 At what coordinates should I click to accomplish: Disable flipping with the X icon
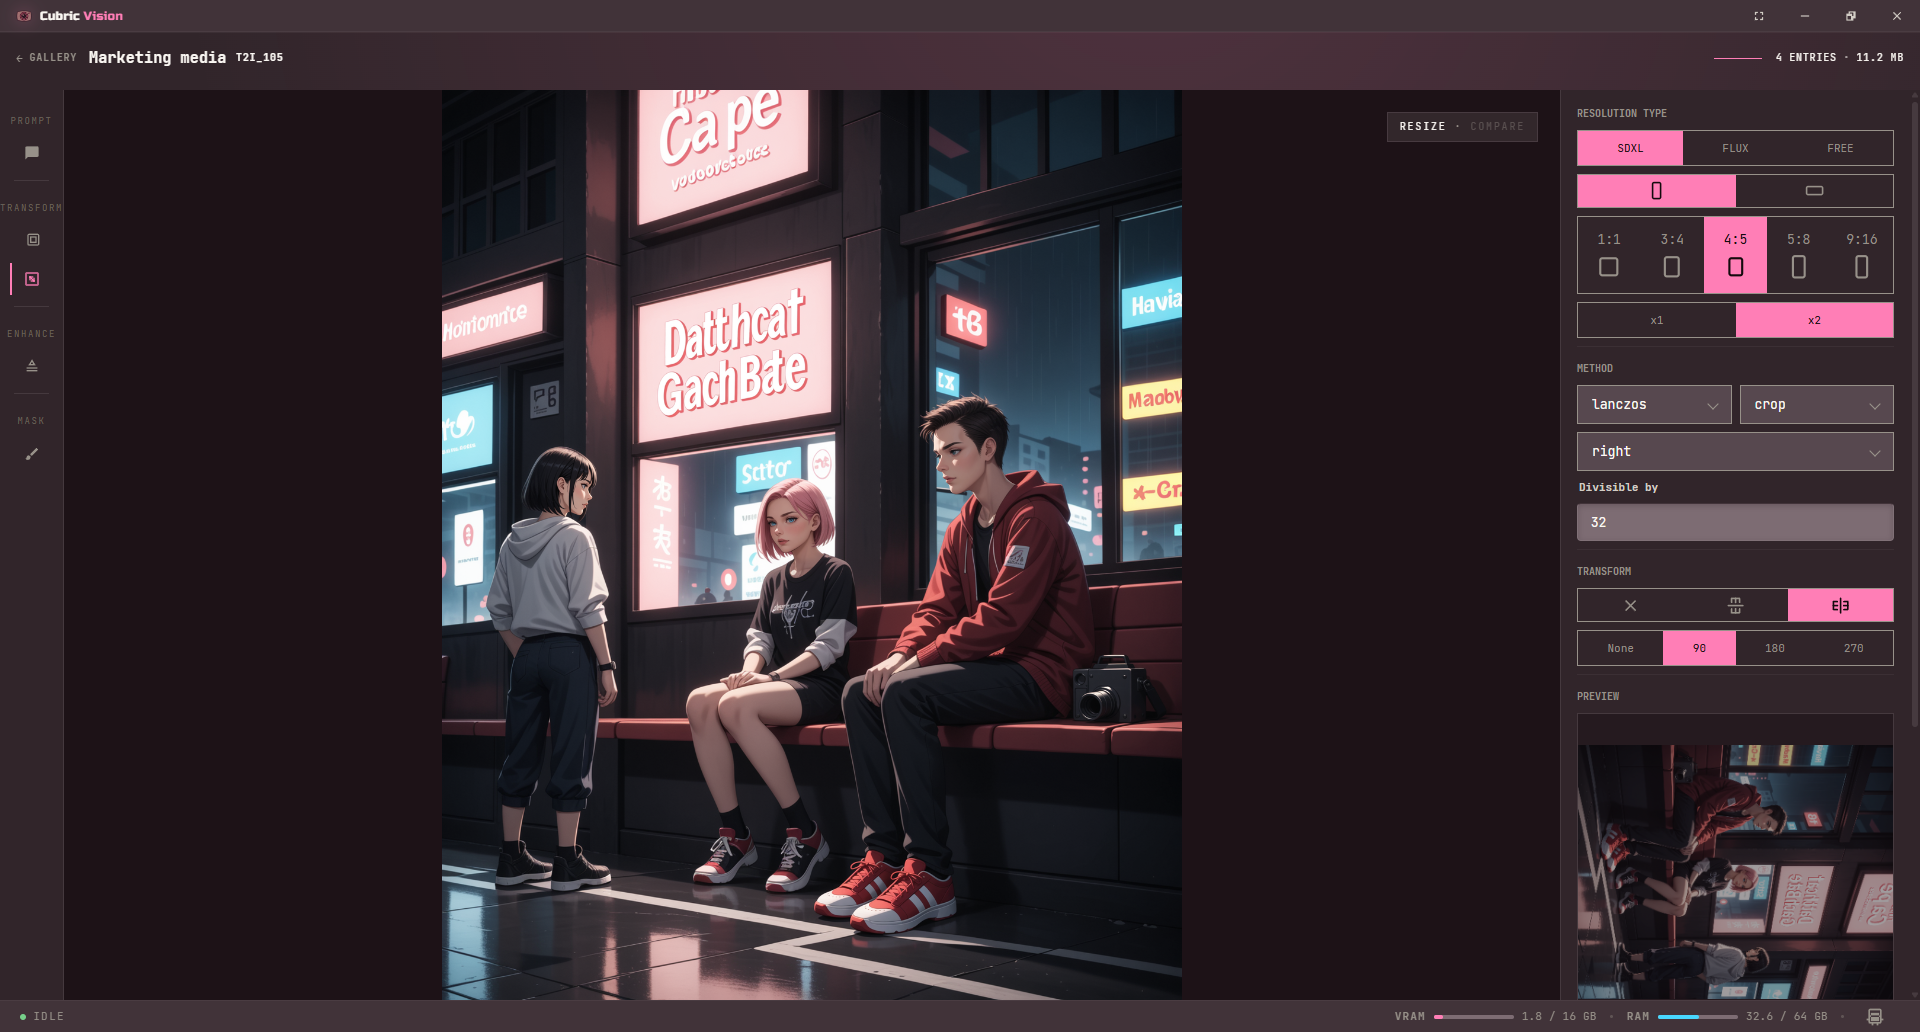[x=1630, y=606]
